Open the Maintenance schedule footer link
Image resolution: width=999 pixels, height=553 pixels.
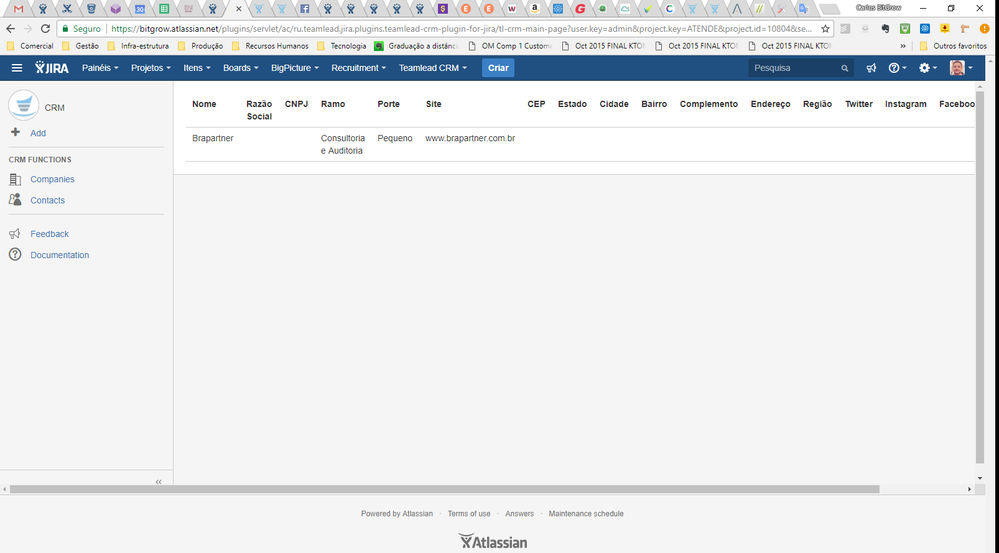[x=586, y=514]
